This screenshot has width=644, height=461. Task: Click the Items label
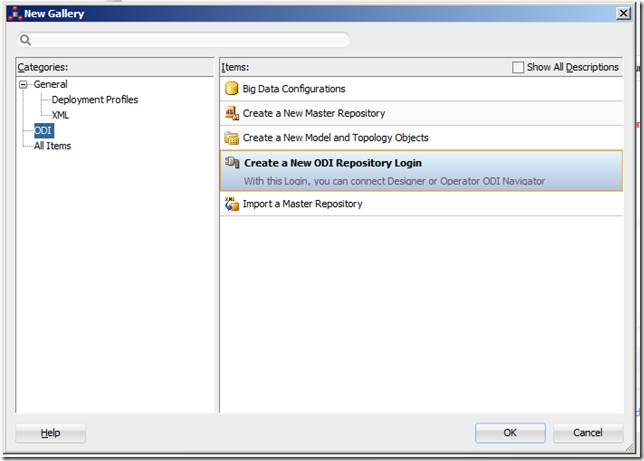click(235, 67)
